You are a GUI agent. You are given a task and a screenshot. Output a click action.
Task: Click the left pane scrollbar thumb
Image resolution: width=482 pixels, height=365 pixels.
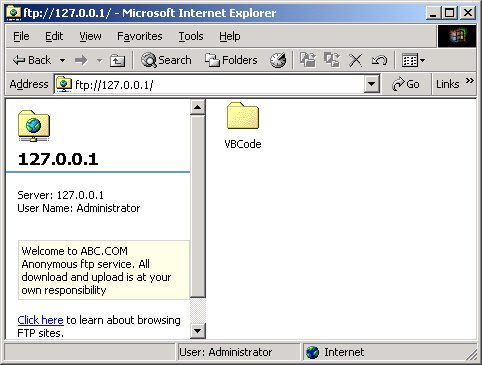coord(198,206)
